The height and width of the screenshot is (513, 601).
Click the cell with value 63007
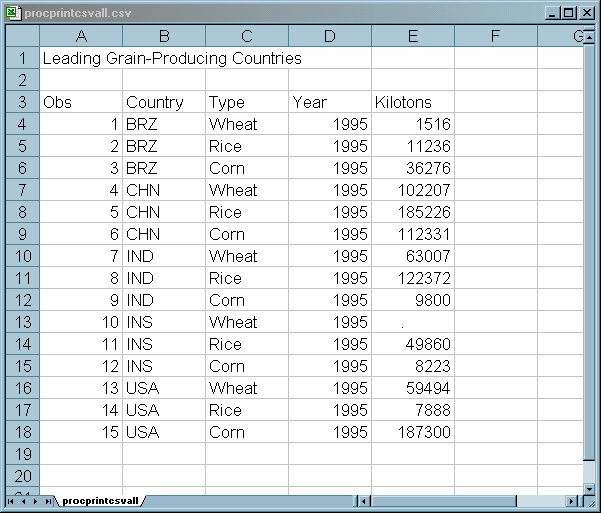pyautogui.click(x=413, y=256)
